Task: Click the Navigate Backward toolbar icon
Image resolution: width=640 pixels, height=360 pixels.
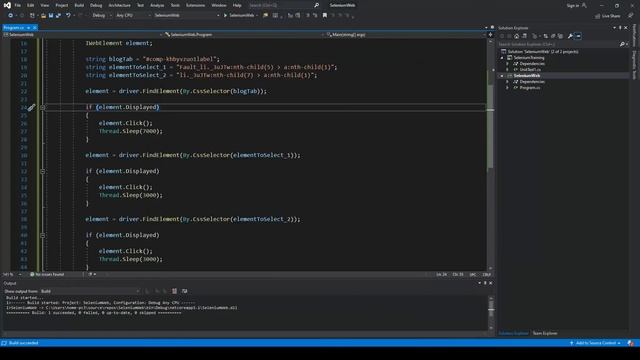Action: point(11,16)
